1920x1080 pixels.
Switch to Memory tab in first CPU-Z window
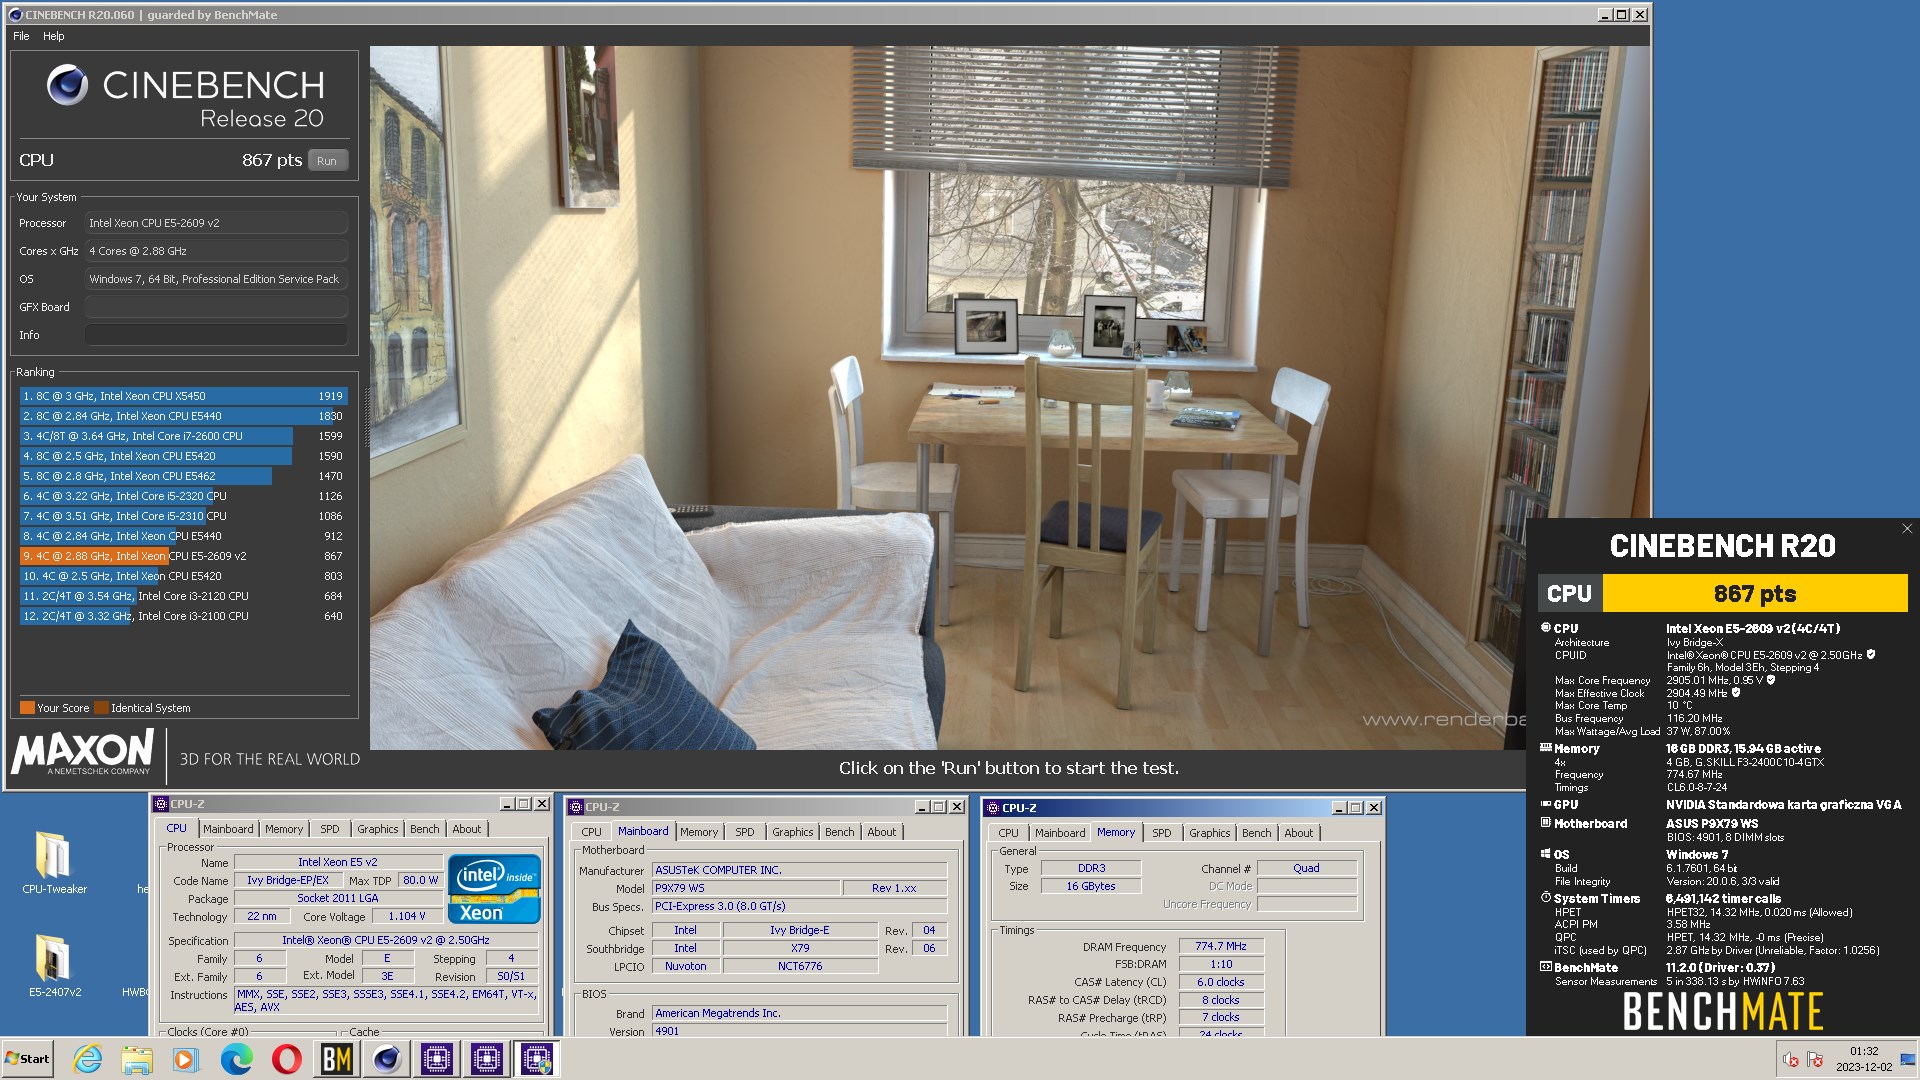point(284,829)
